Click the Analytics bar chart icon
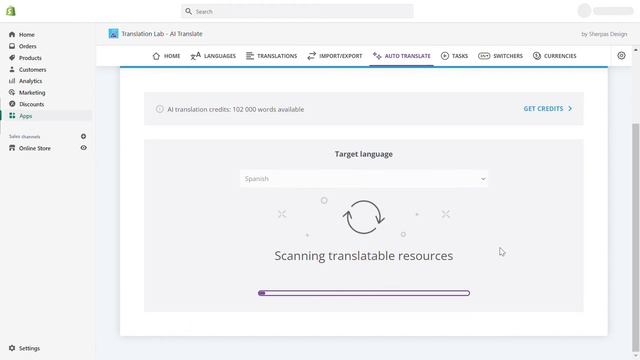Viewport: 640px width, 360px height. coord(12,81)
